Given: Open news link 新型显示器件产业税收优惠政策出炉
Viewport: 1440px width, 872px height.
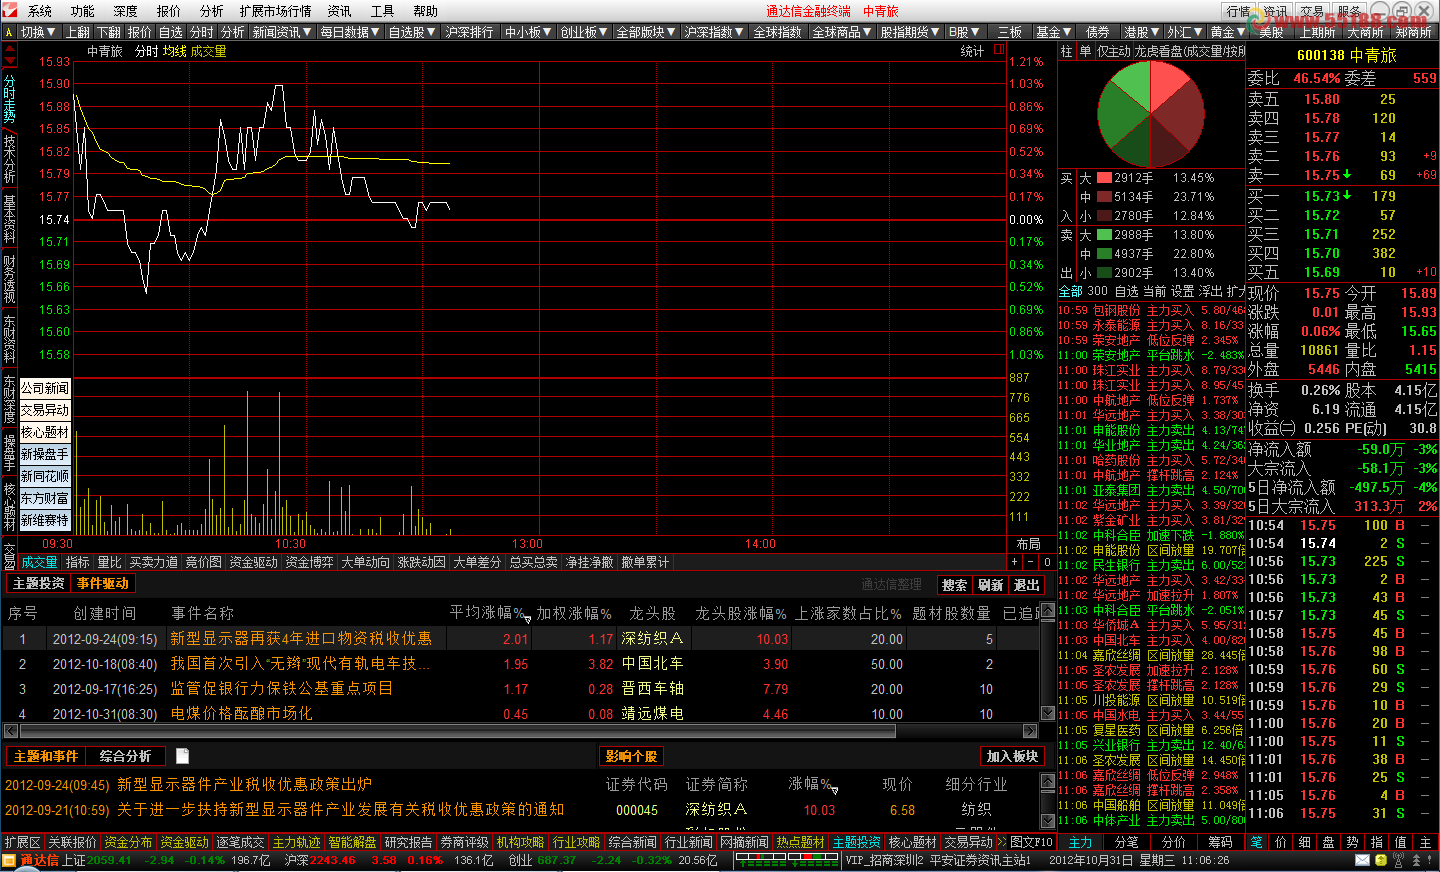Looking at the screenshot, I should [x=244, y=785].
